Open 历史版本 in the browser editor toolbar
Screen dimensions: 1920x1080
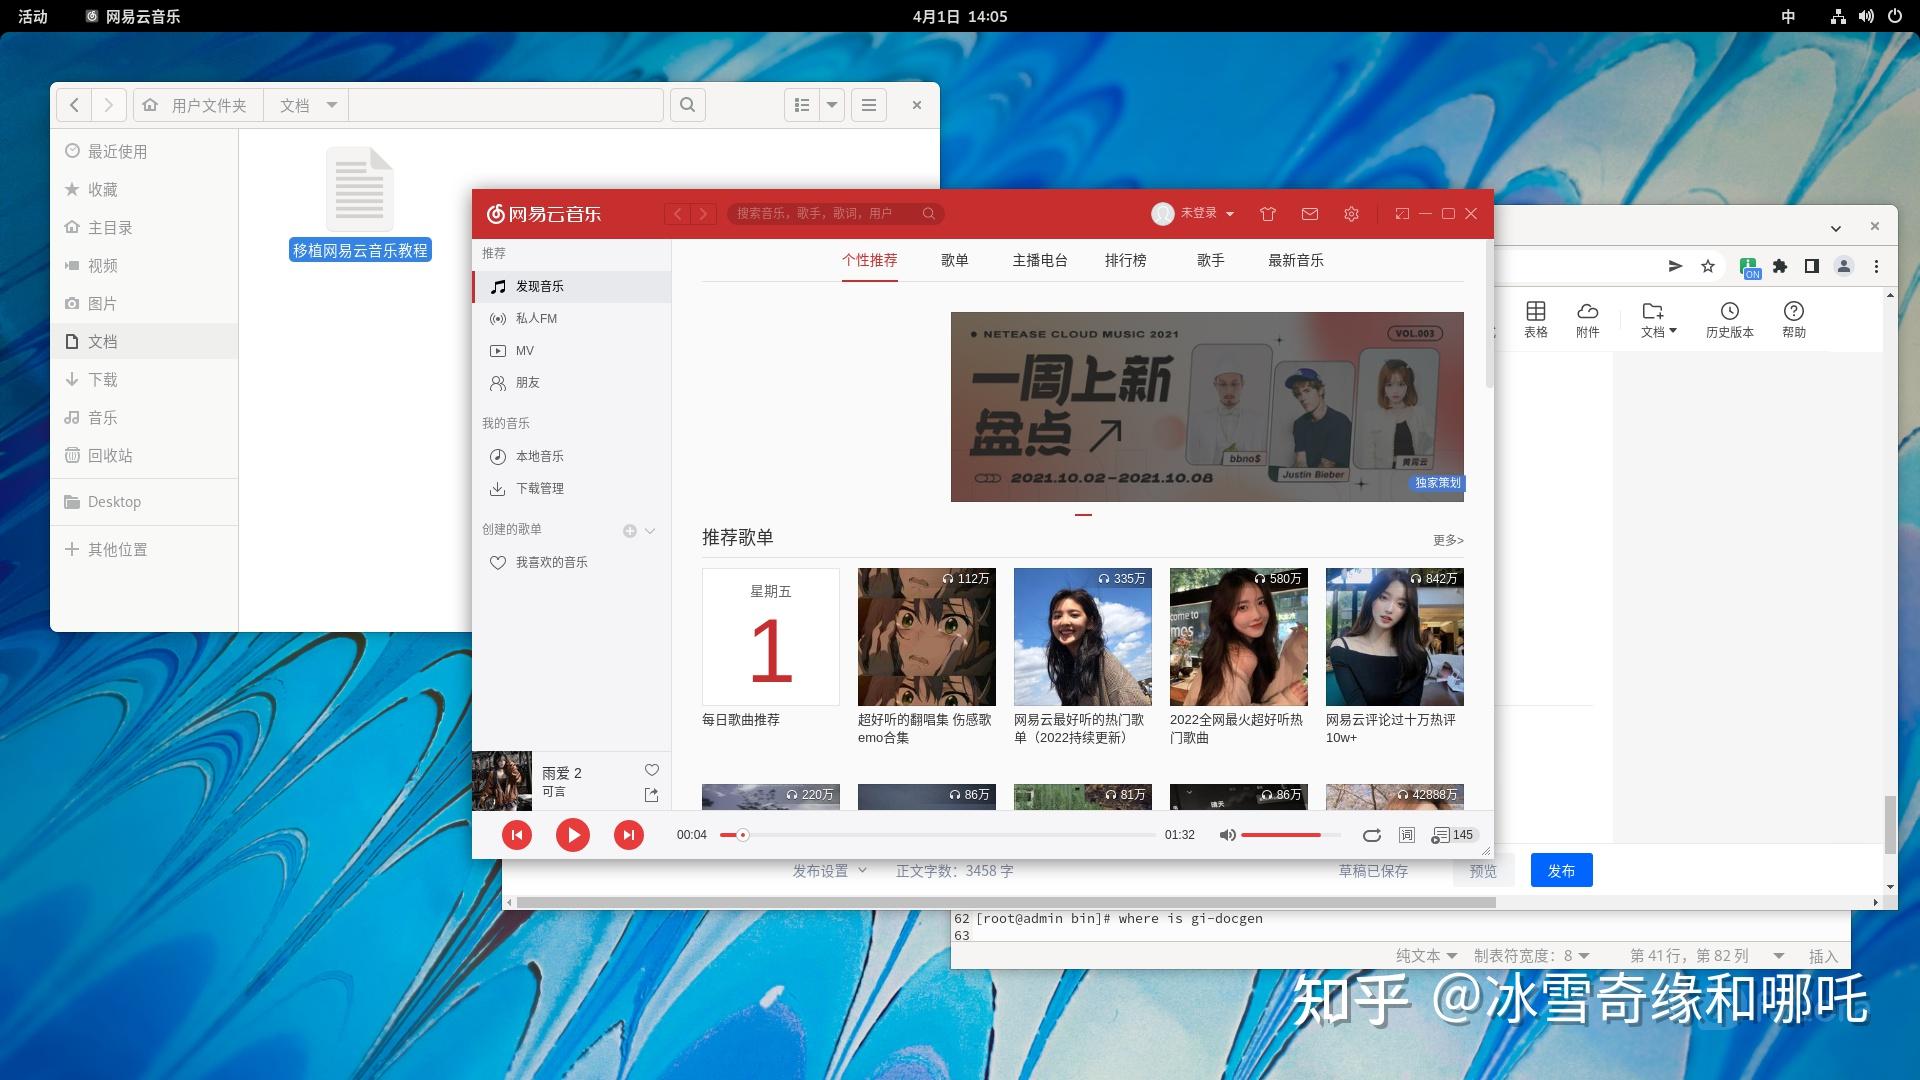tap(1730, 321)
